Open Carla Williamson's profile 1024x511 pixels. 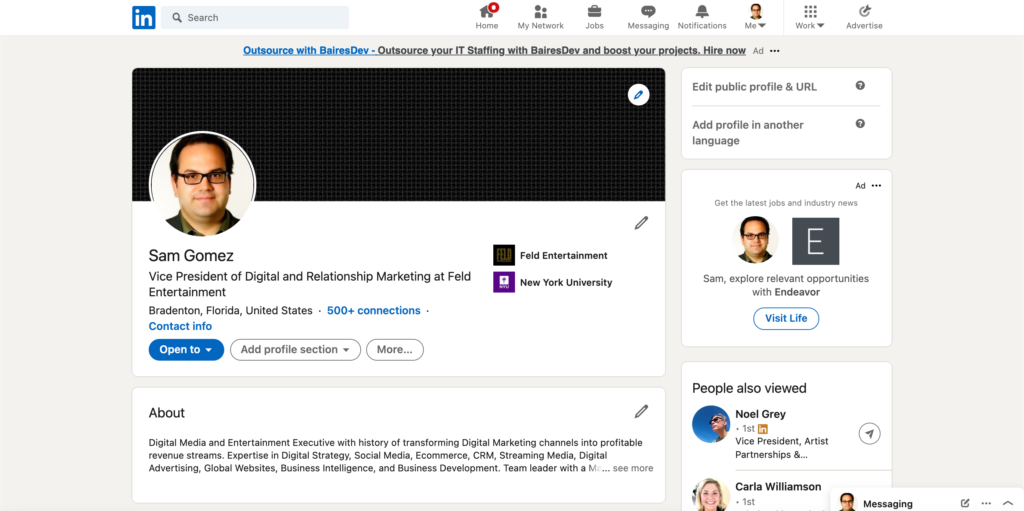tap(778, 487)
